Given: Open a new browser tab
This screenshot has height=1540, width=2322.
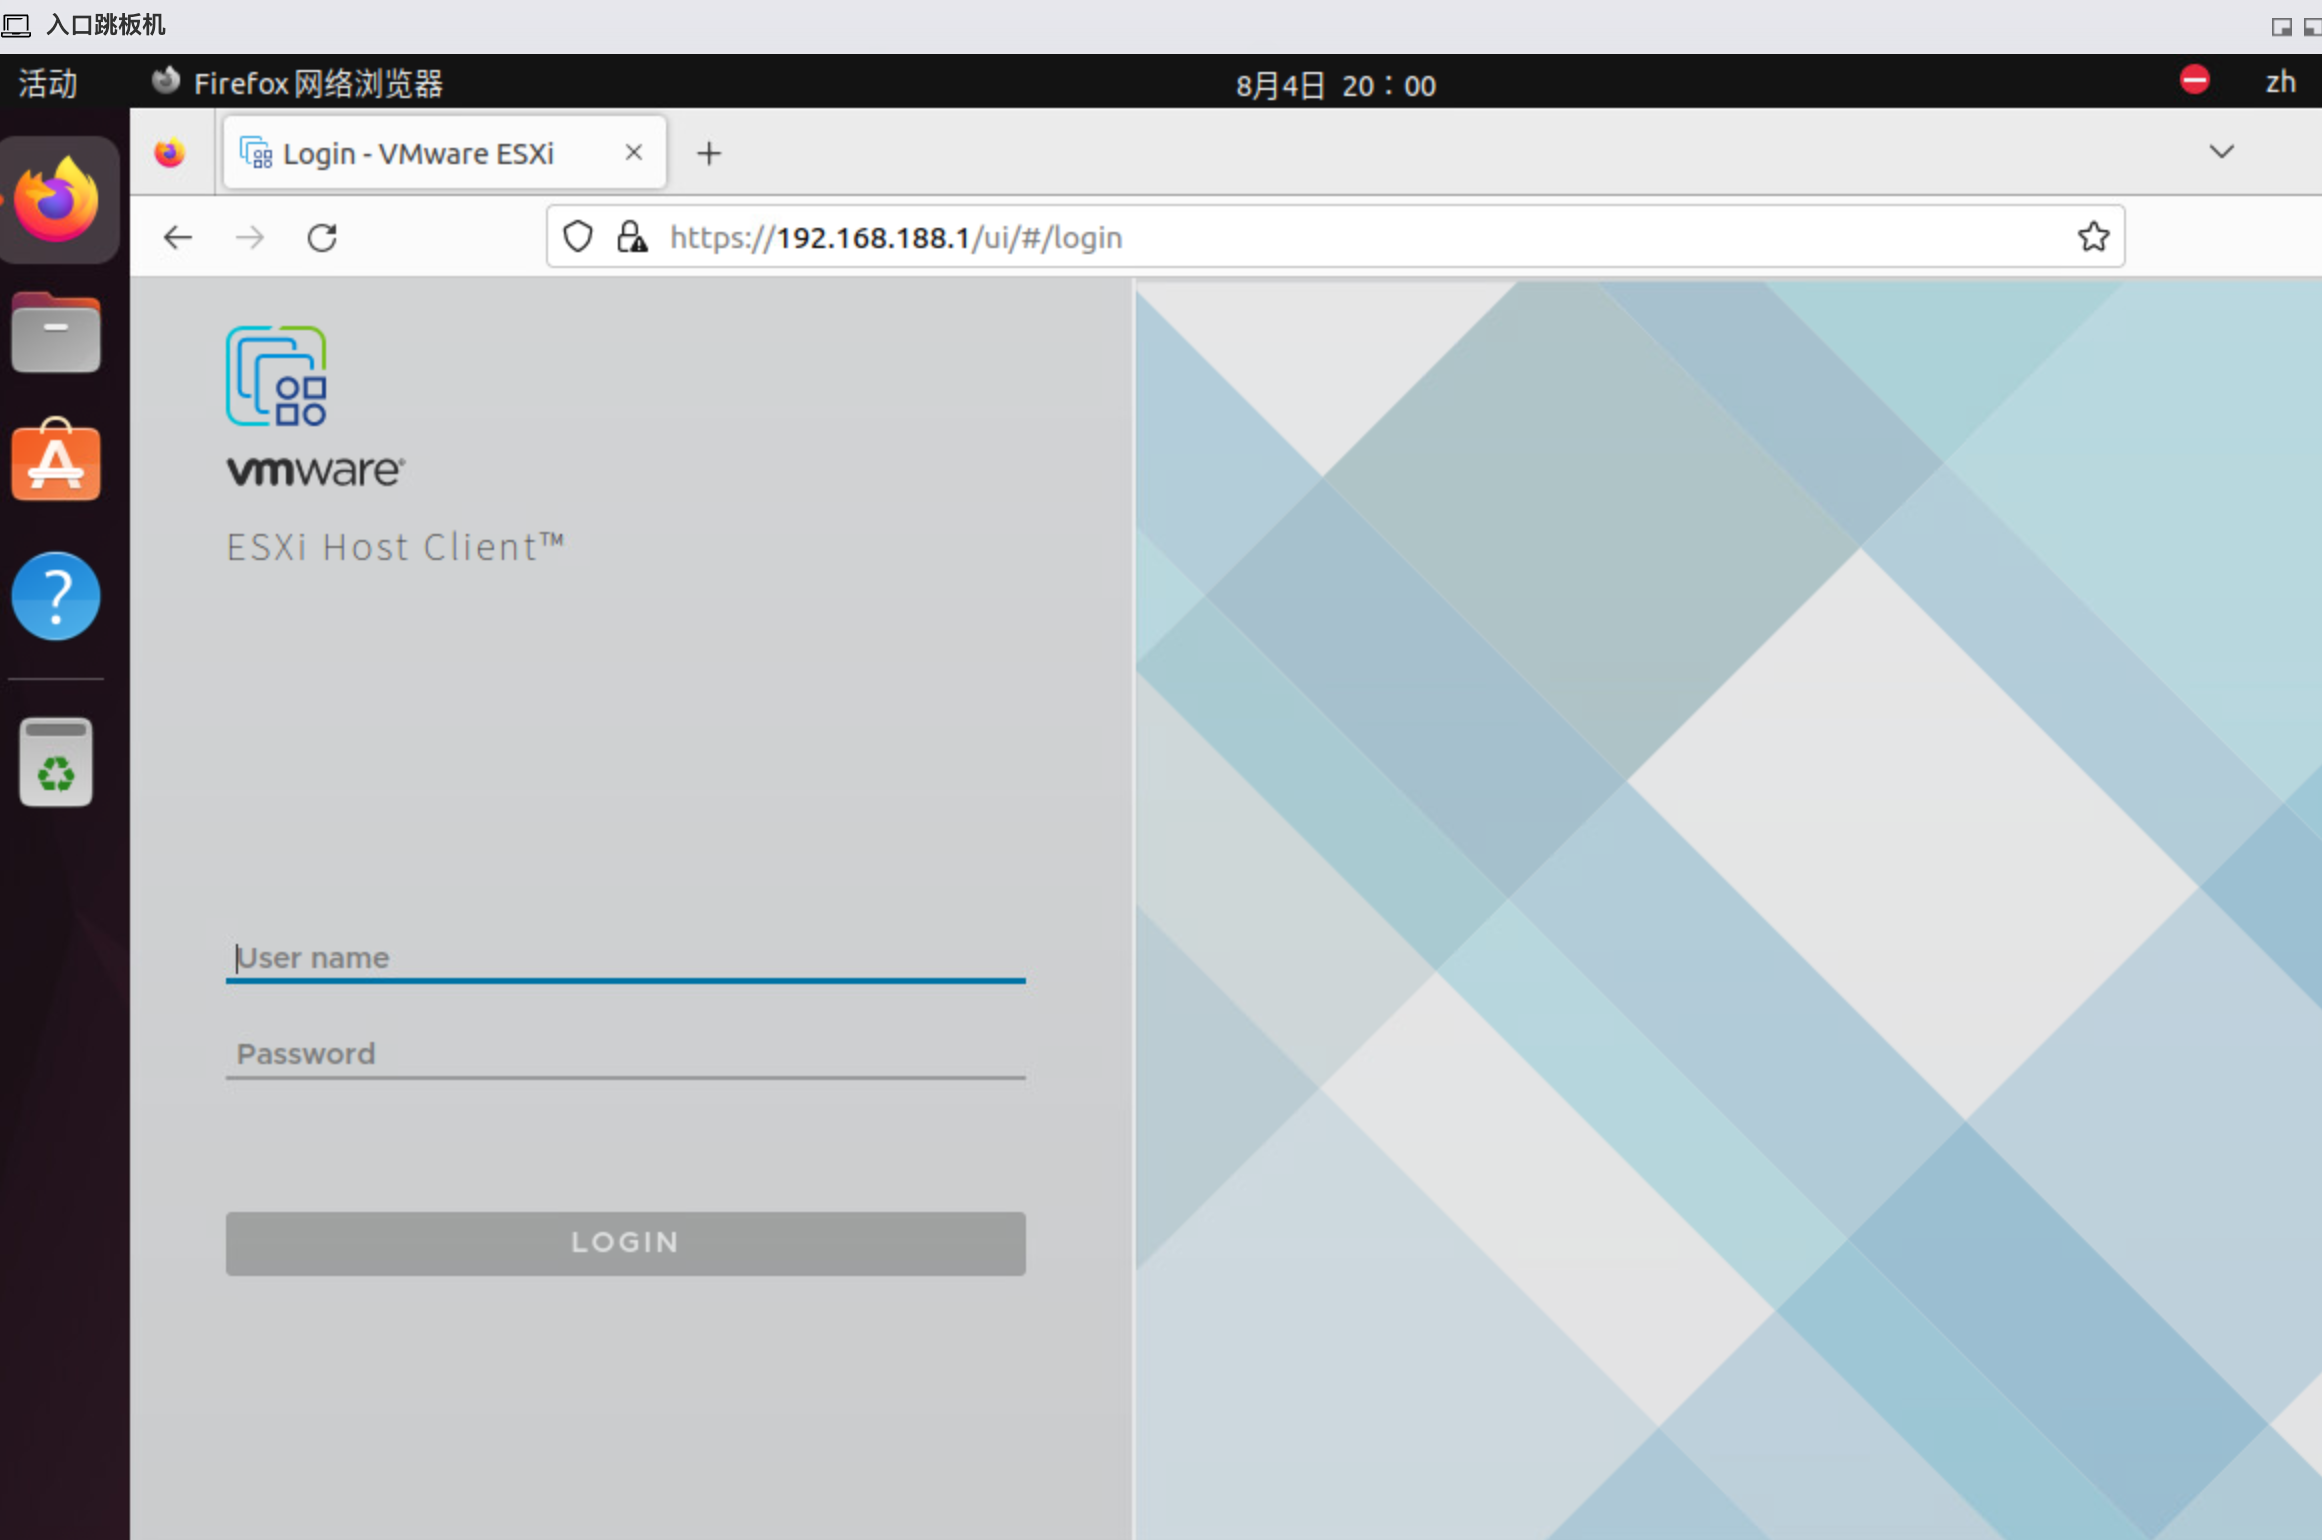Looking at the screenshot, I should [709, 153].
